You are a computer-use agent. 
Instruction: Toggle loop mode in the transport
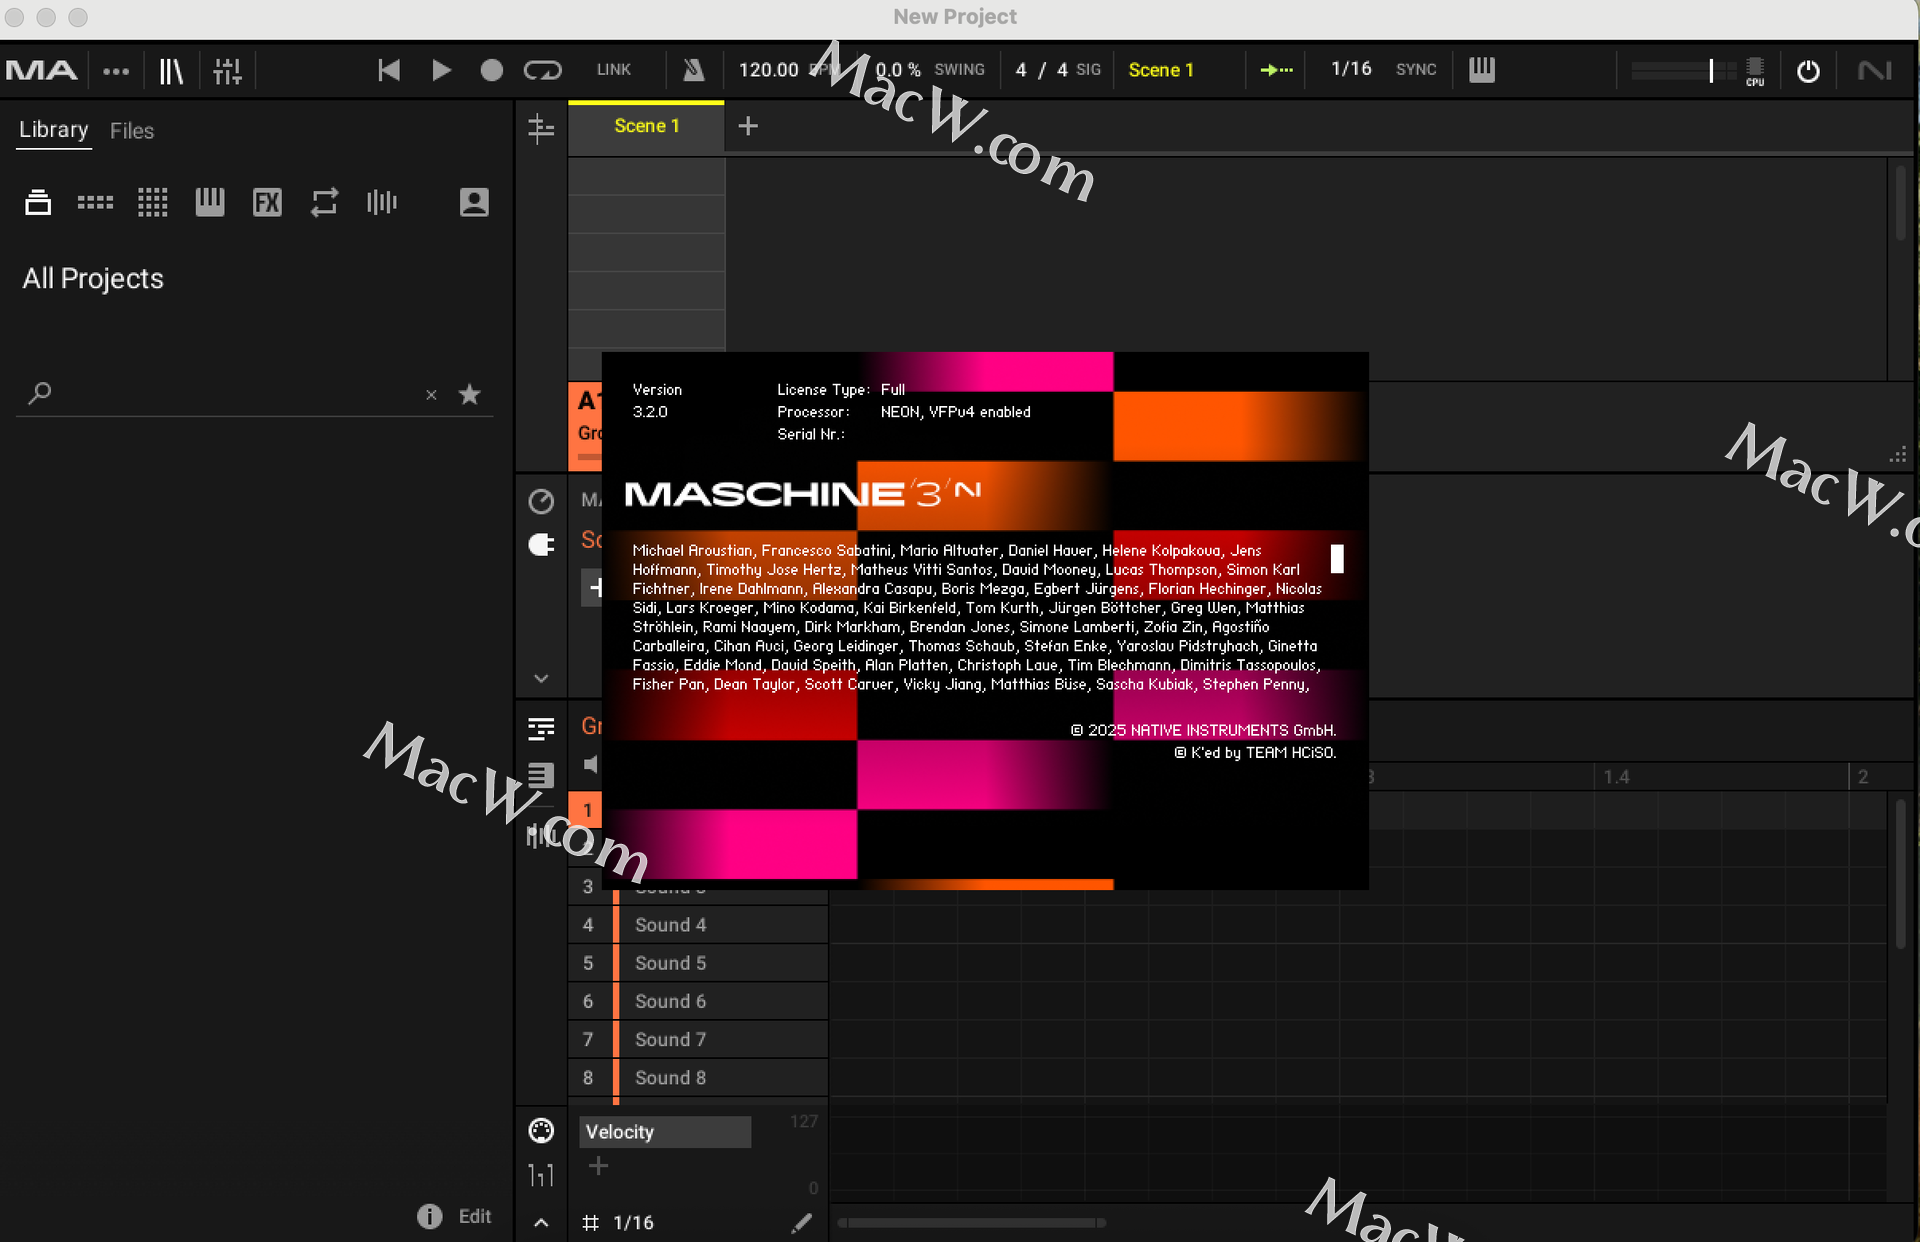click(x=543, y=70)
